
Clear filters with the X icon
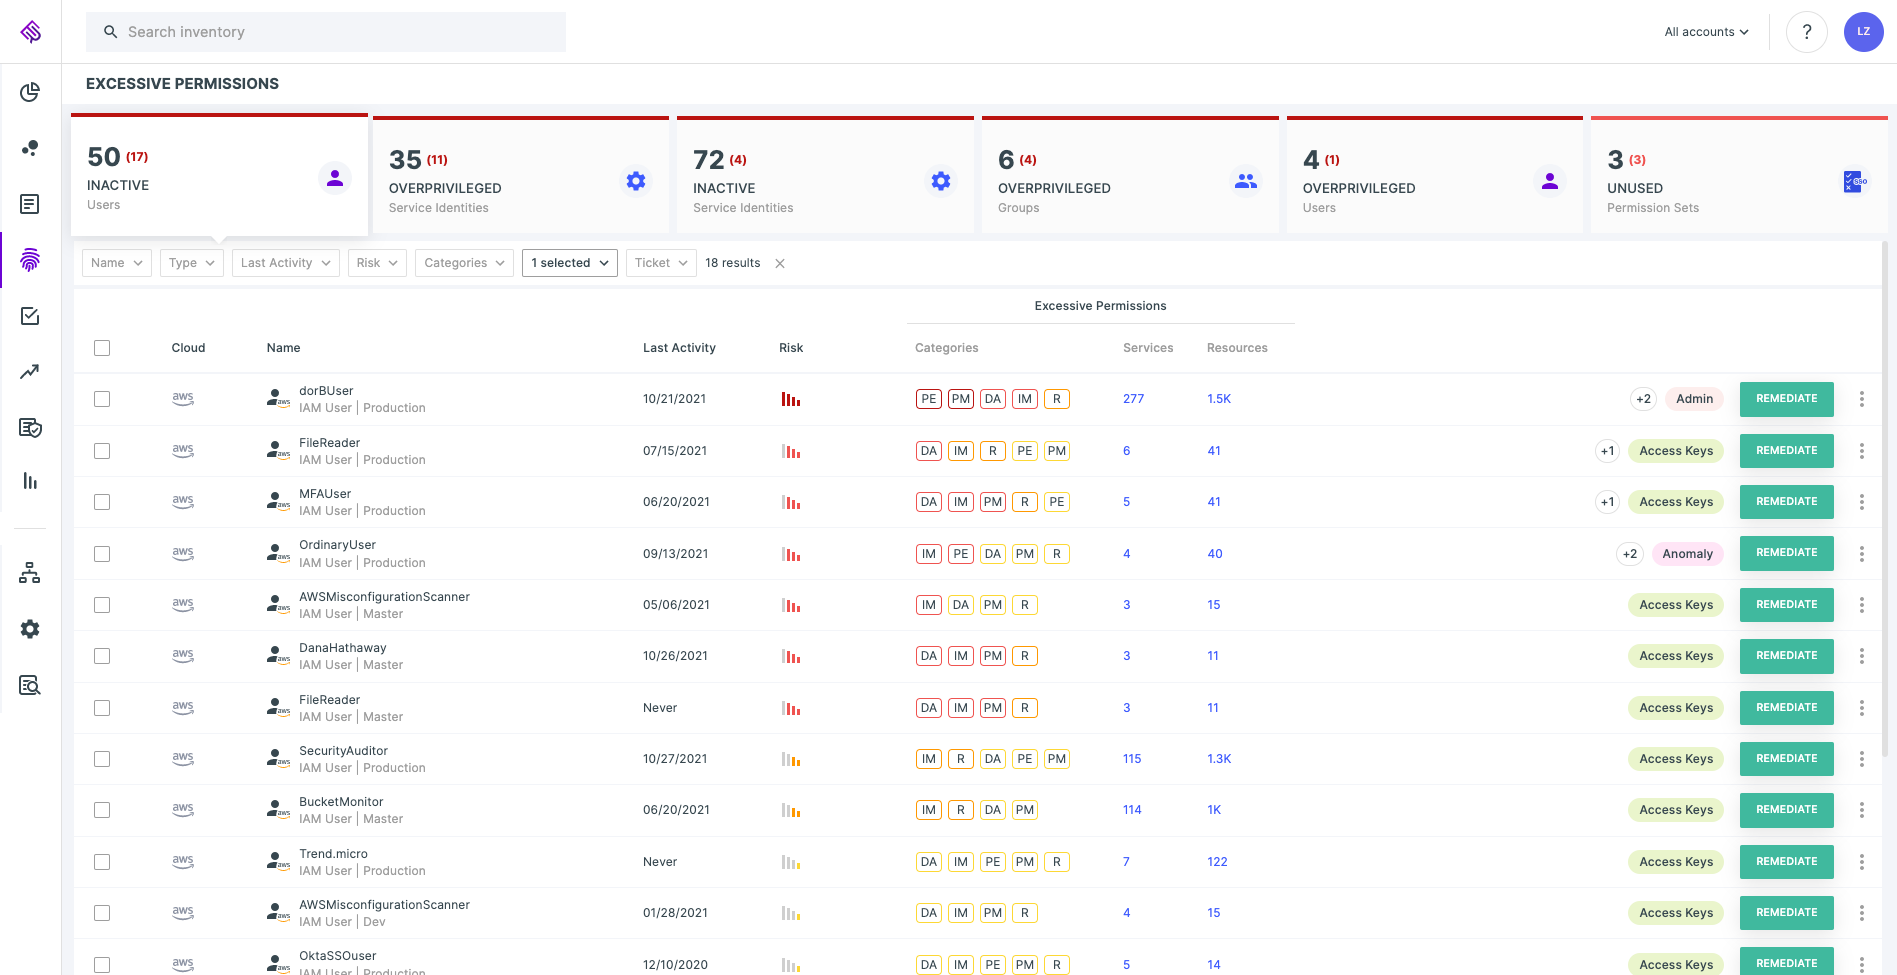click(780, 264)
